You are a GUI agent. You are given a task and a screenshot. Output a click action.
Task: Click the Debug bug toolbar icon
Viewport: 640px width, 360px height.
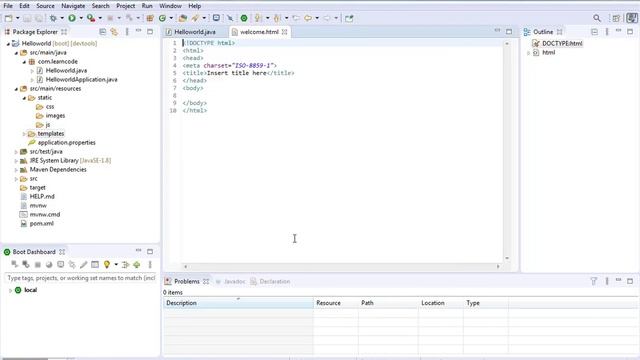click(x=53, y=18)
